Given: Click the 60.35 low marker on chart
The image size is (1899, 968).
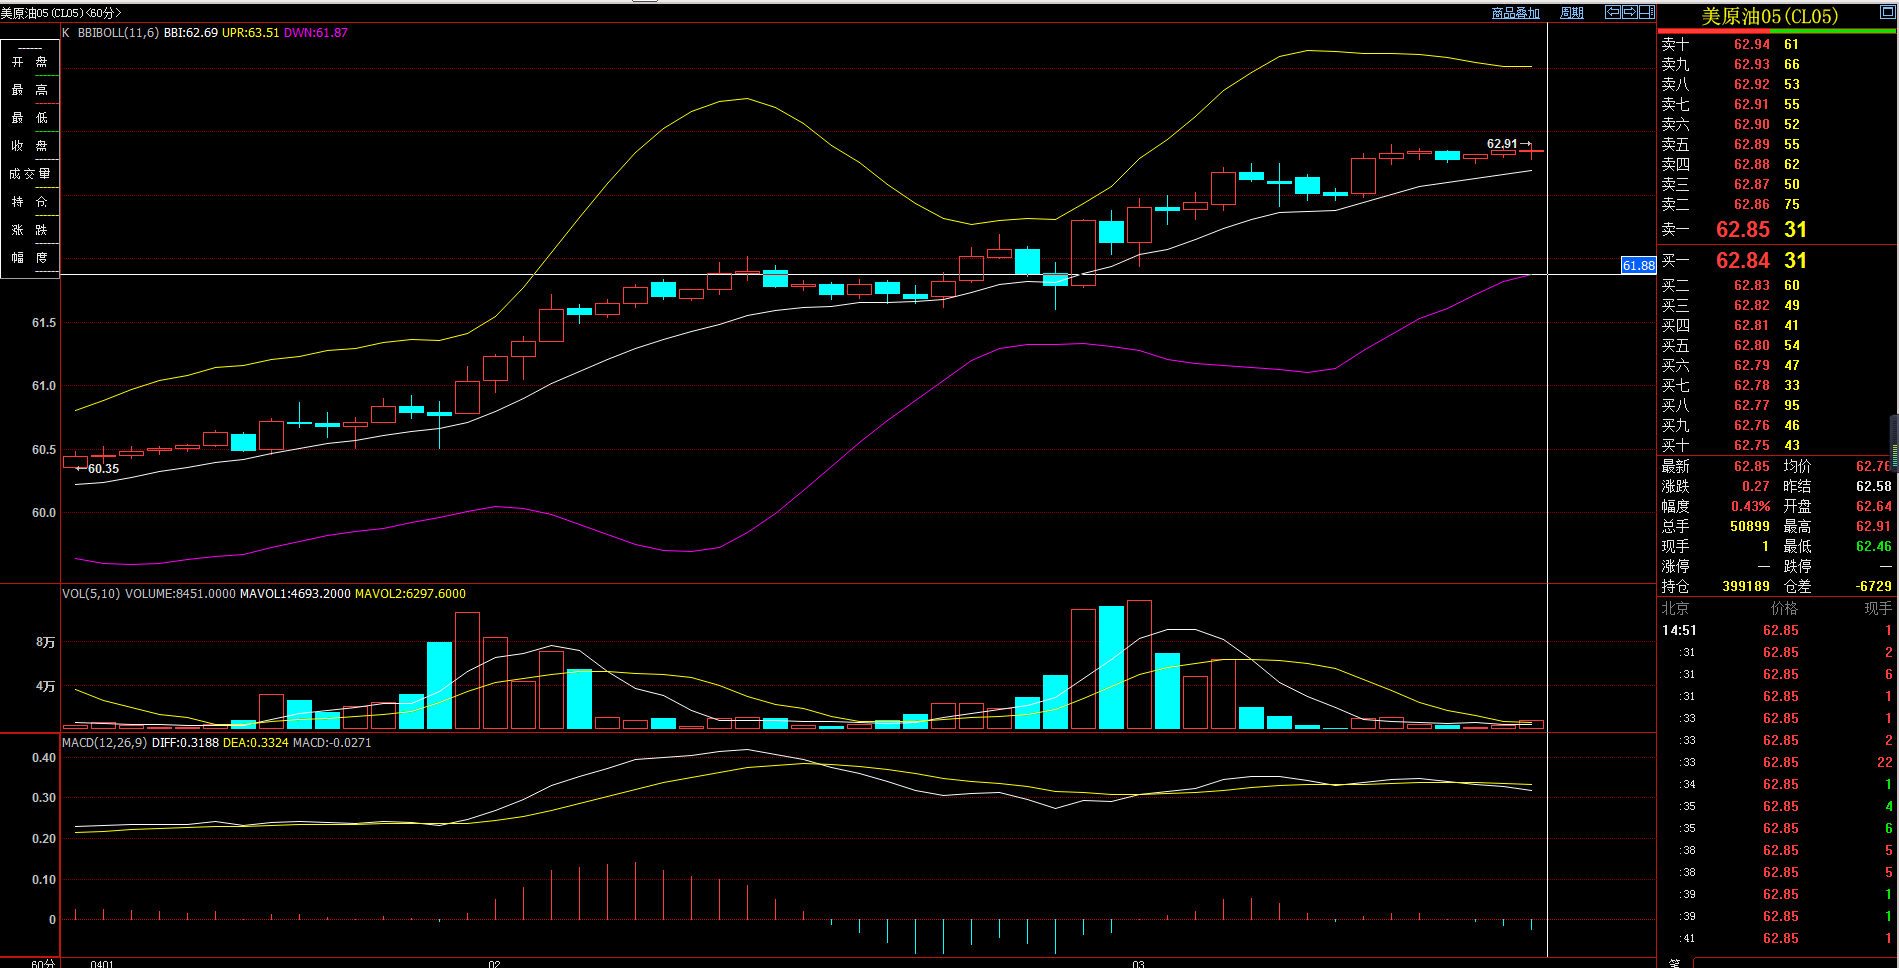Looking at the screenshot, I should [x=98, y=469].
